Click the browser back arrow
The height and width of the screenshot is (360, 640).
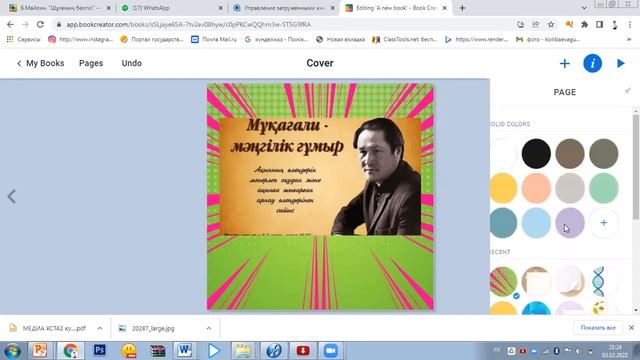click(x=10, y=24)
